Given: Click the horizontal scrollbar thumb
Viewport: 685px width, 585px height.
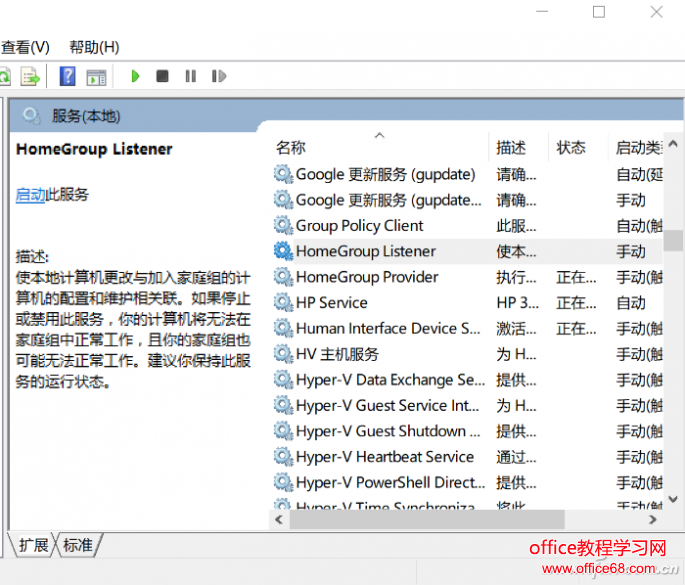Looking at the screenshot, I should pyautogui.click(x=427, y=520).
